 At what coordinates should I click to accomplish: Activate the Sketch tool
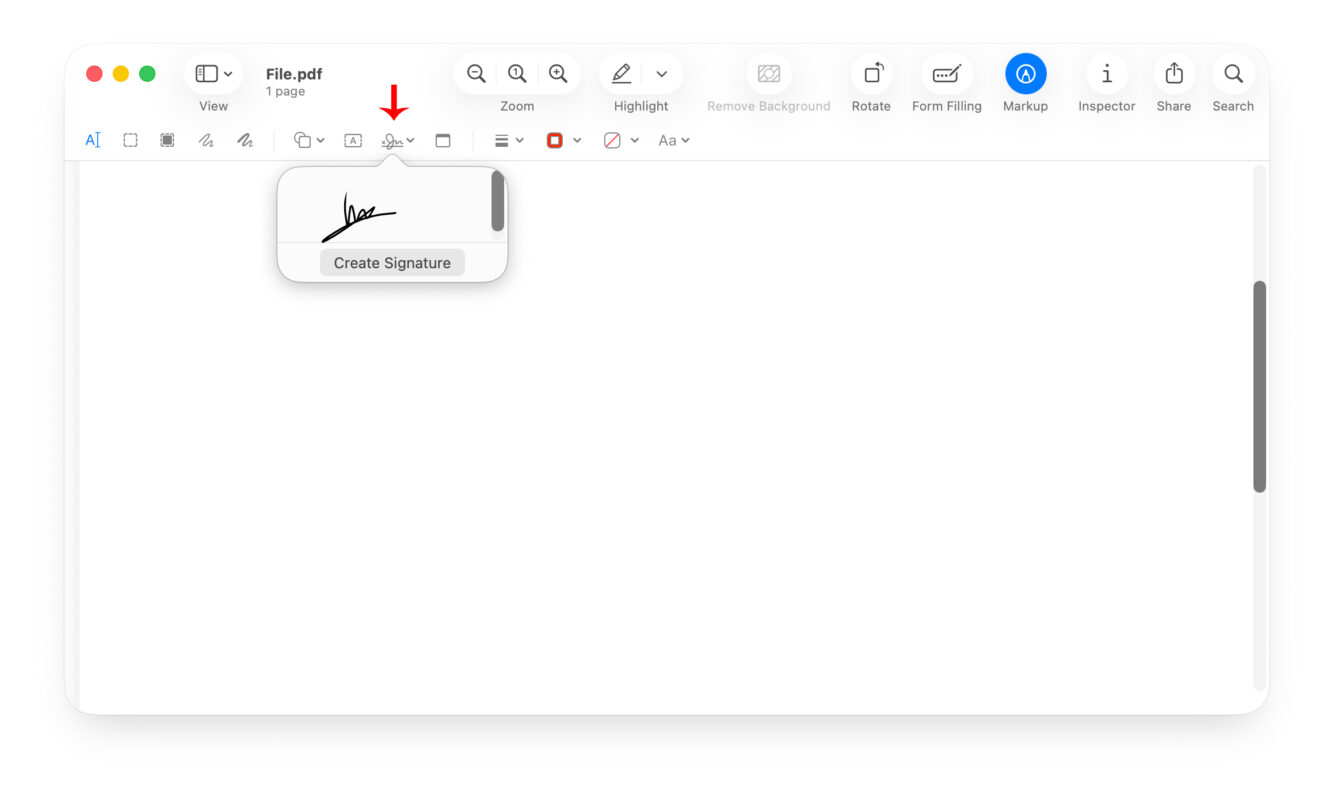(x=206, y=141)
